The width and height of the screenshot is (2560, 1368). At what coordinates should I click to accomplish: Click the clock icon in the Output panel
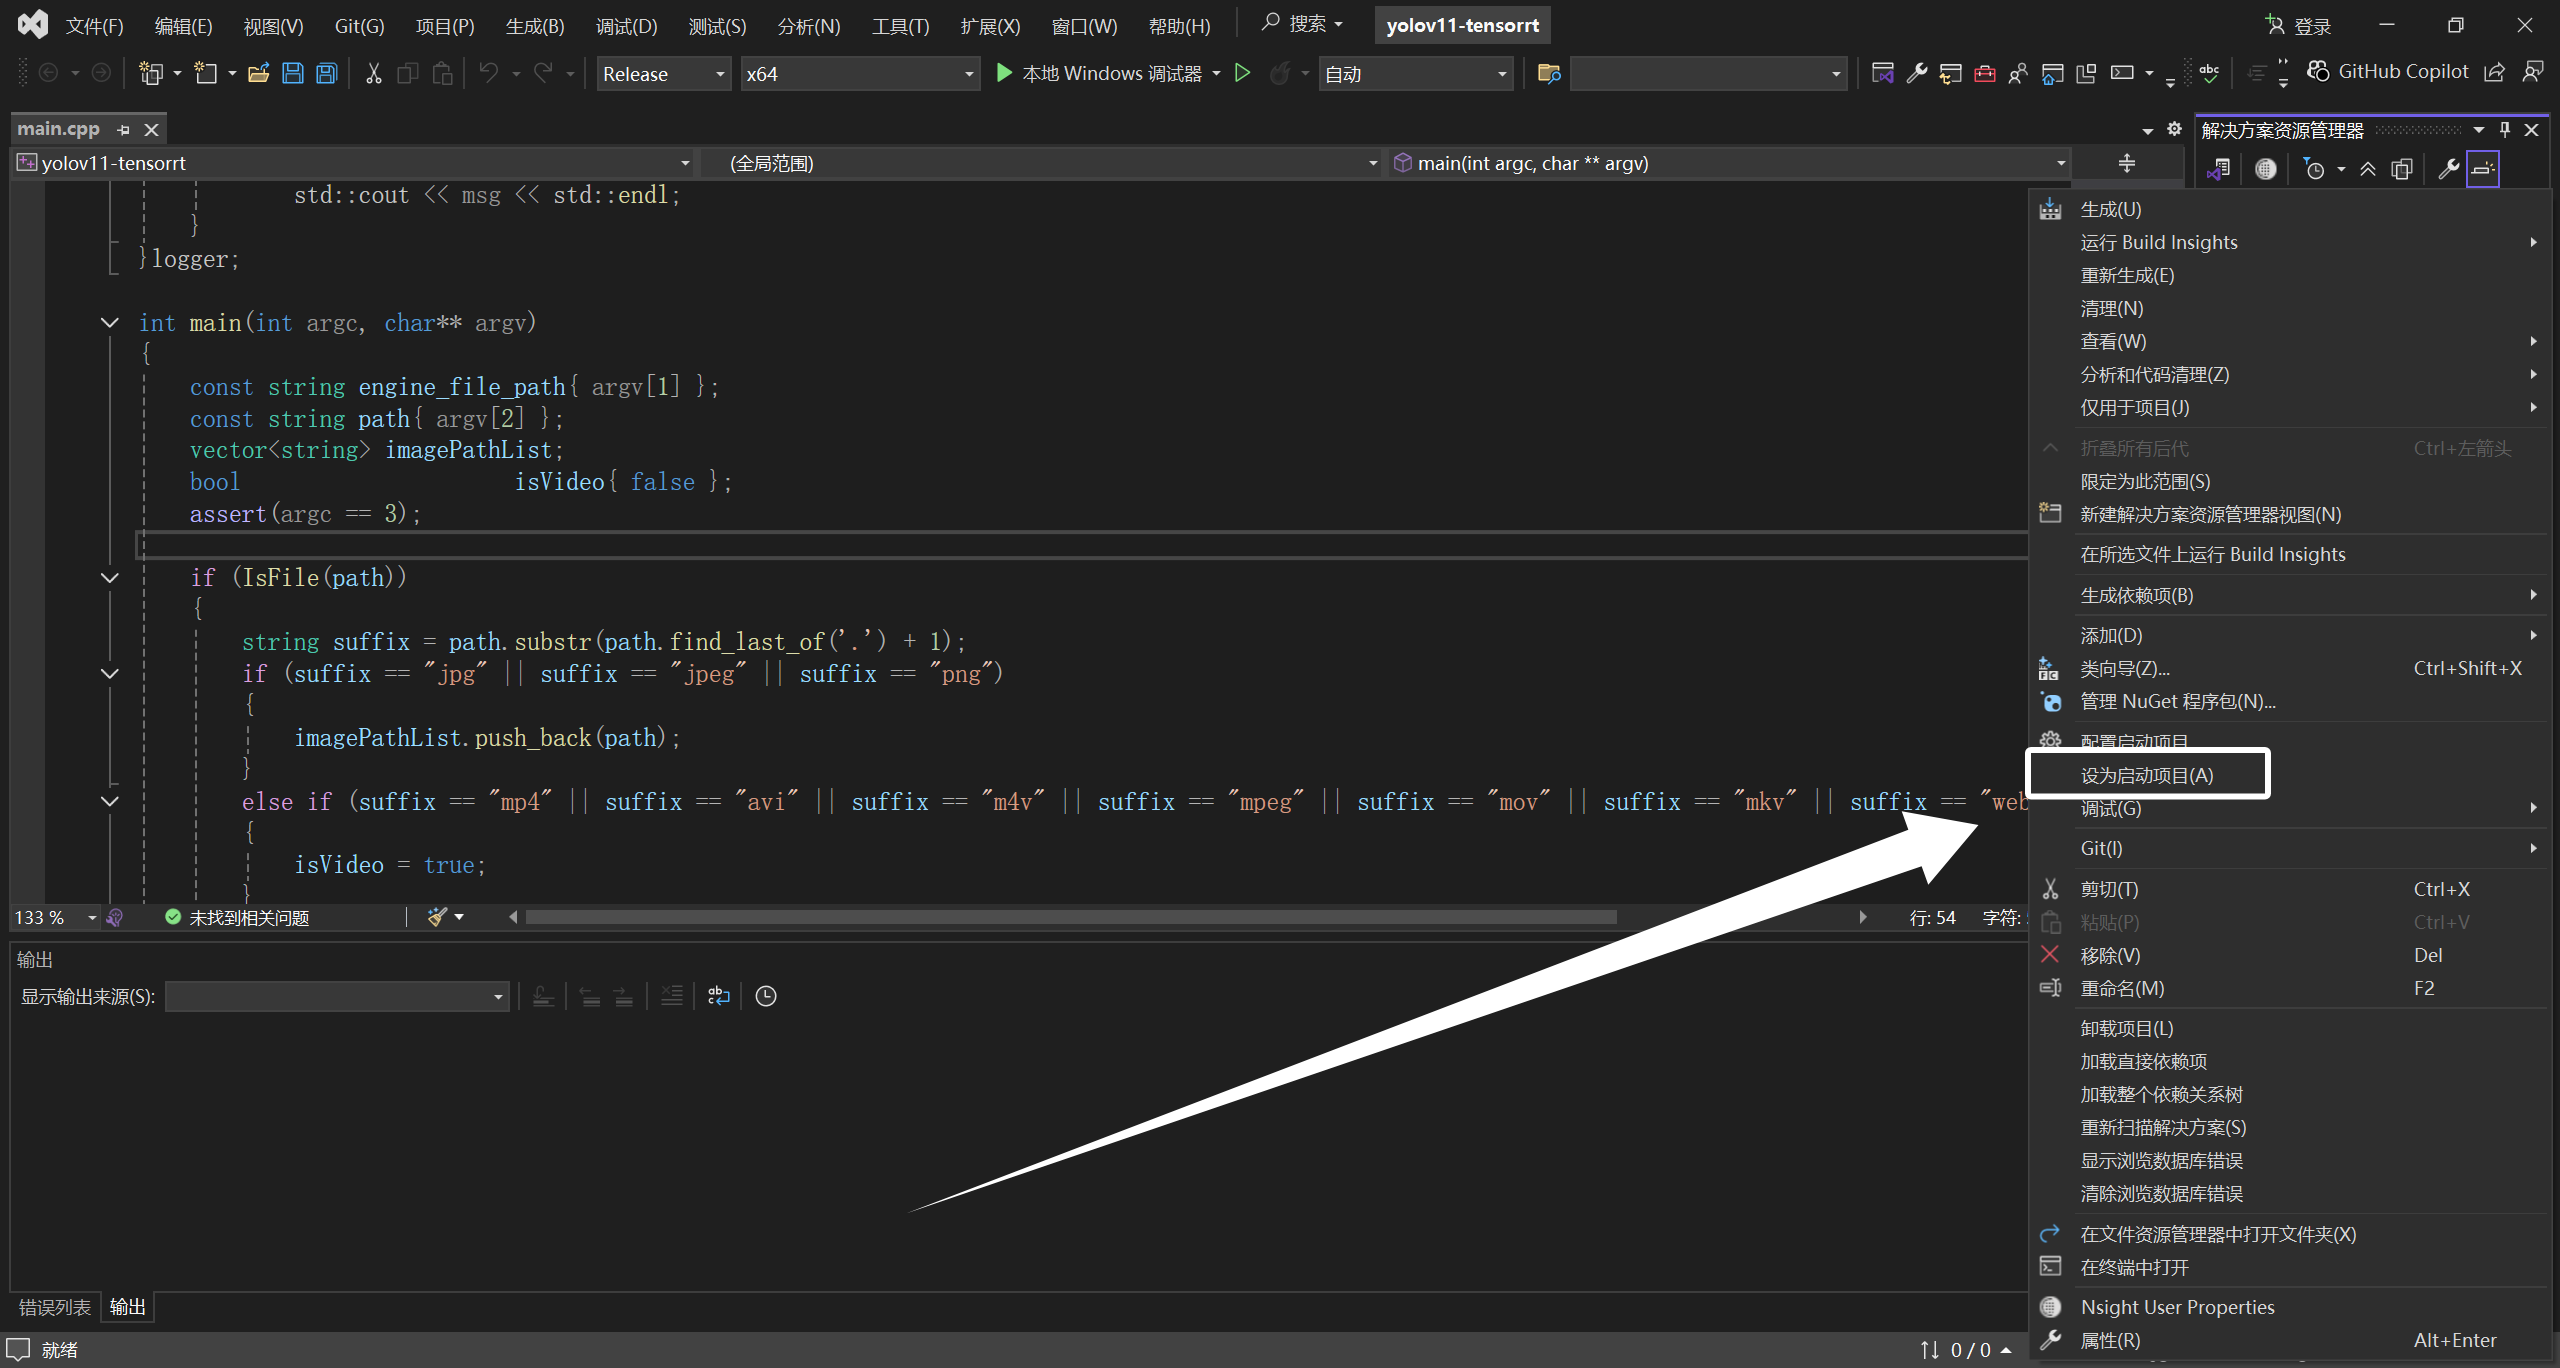[x=766, y=996]
